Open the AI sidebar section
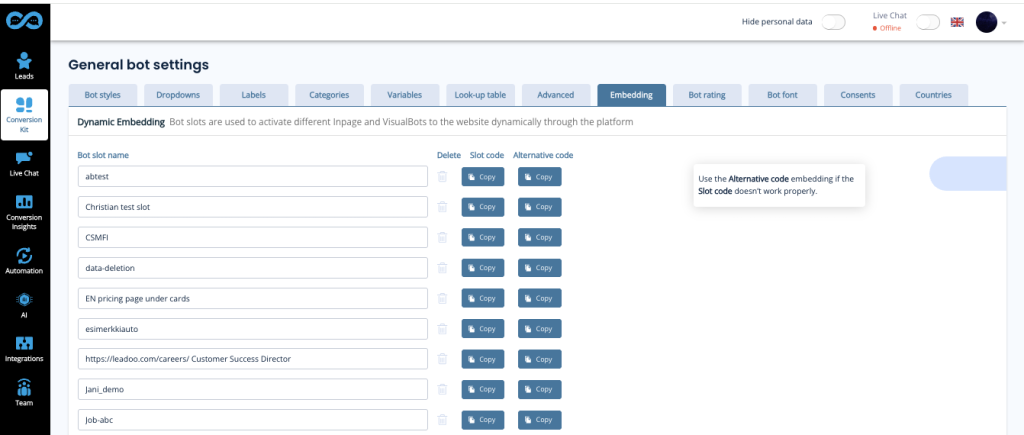This screenshot has height=435, width=1024. point(25,305)
